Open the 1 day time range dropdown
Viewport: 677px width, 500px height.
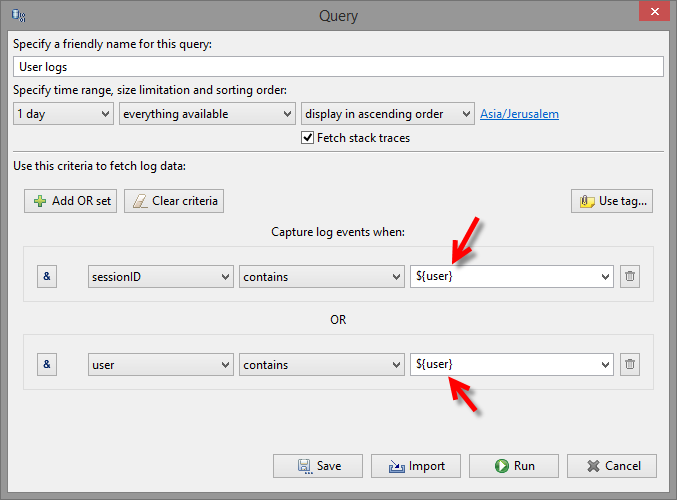point(63,114)
